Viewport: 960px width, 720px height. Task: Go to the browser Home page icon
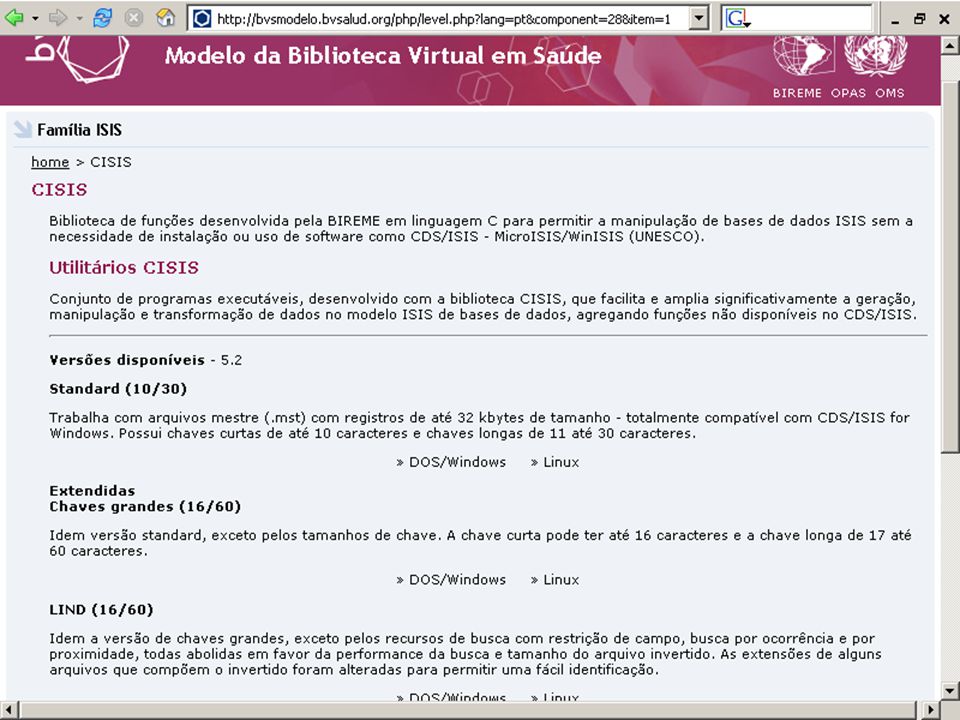[x=165, y=18]
